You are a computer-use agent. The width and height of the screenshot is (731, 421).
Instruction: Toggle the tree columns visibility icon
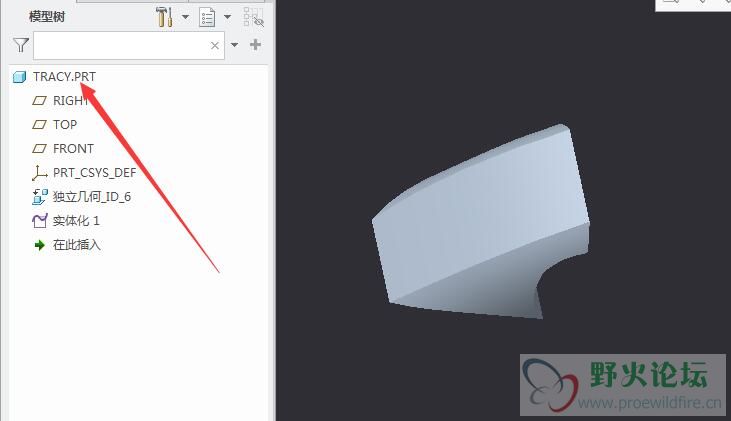(x=254, y=17)
